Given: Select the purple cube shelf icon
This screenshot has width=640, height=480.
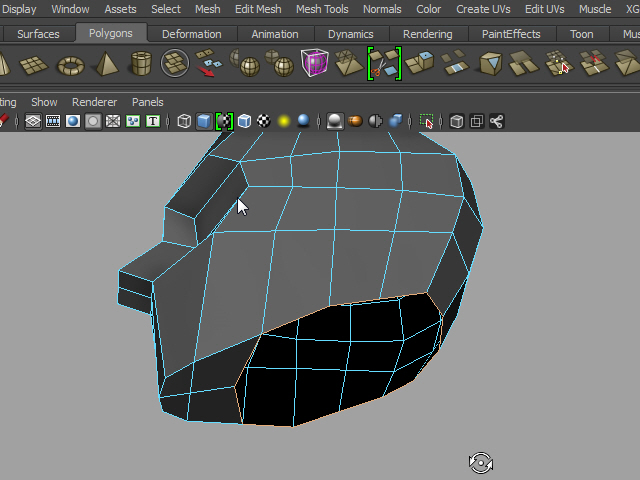Looking at the screenshot, I should click(314, 65).
